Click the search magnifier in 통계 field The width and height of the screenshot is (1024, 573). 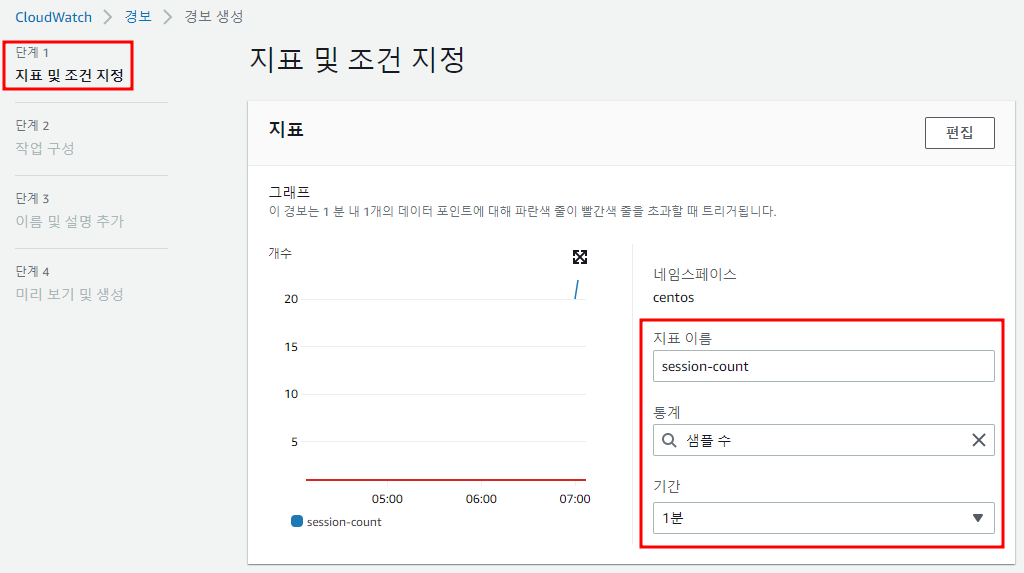click(669, 440)
